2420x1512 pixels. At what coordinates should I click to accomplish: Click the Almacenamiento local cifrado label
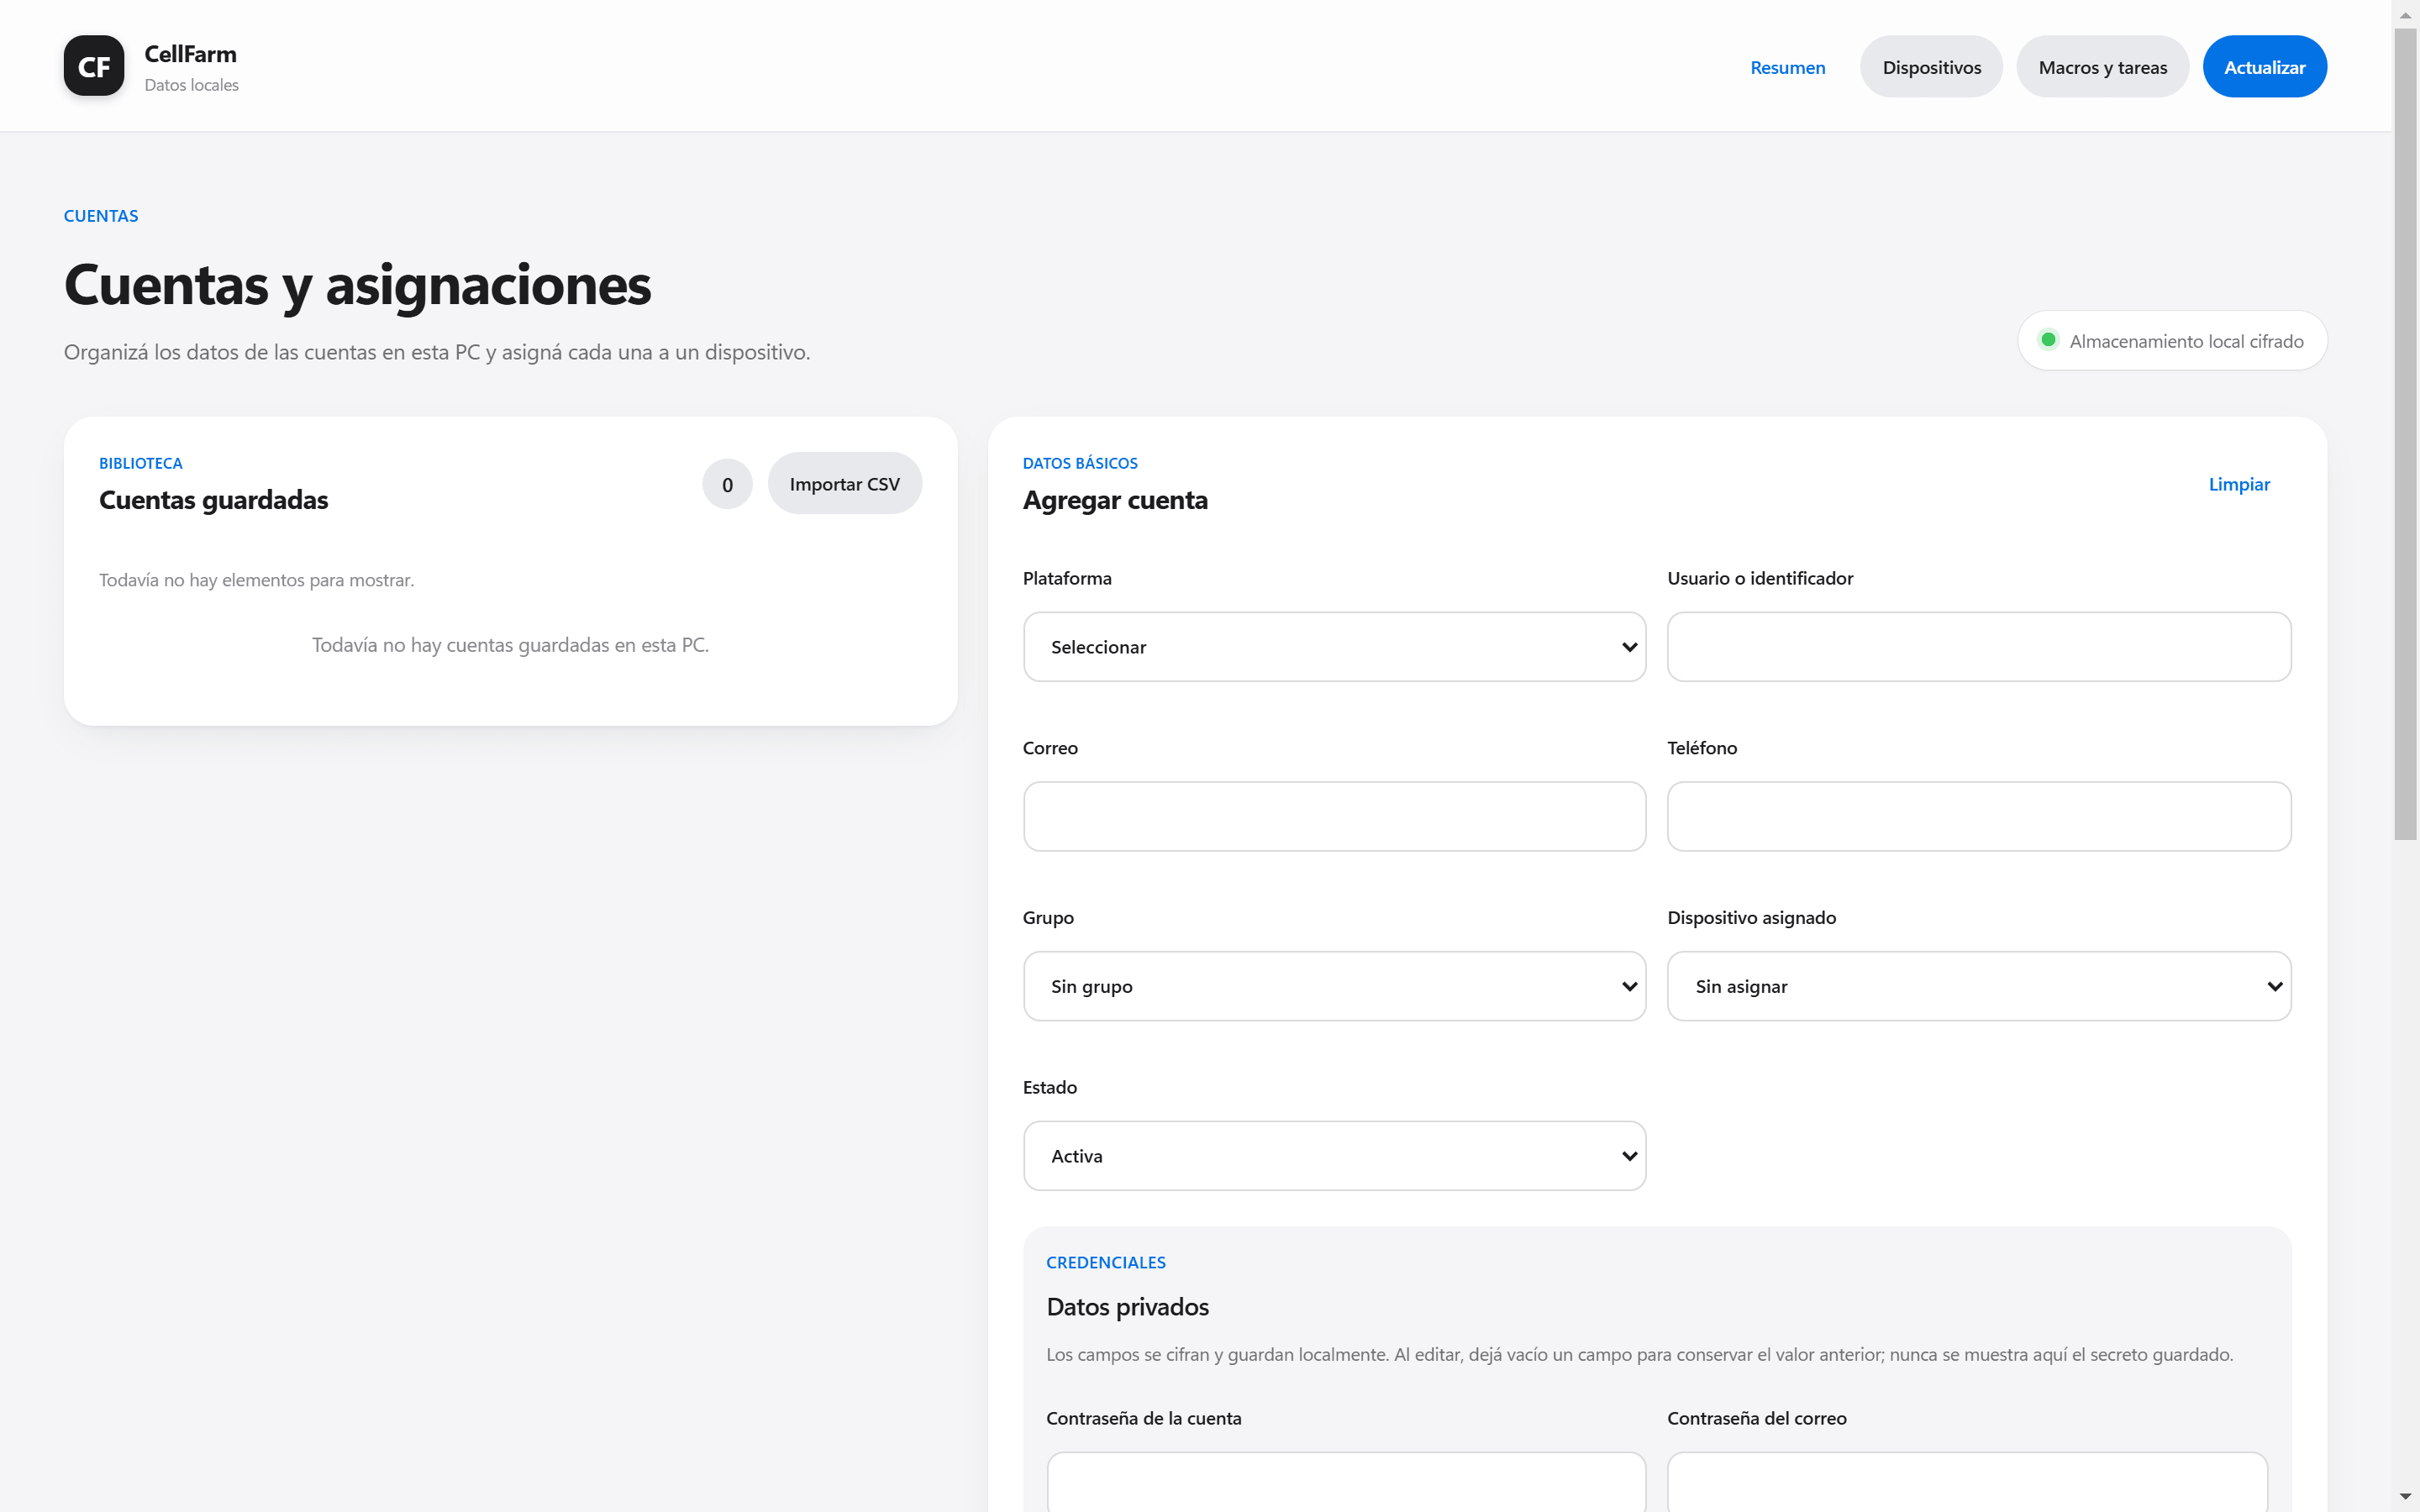click(2186, 341)
